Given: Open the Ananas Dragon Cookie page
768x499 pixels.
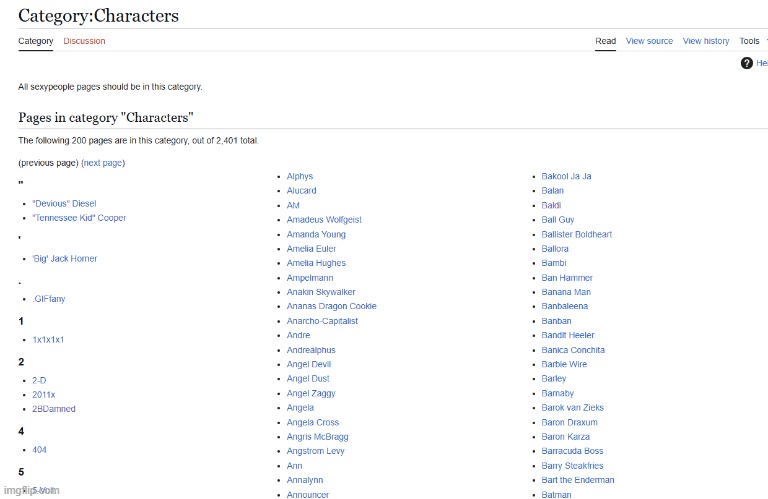Looking at the screenshot, I should (x=331, y=306).
